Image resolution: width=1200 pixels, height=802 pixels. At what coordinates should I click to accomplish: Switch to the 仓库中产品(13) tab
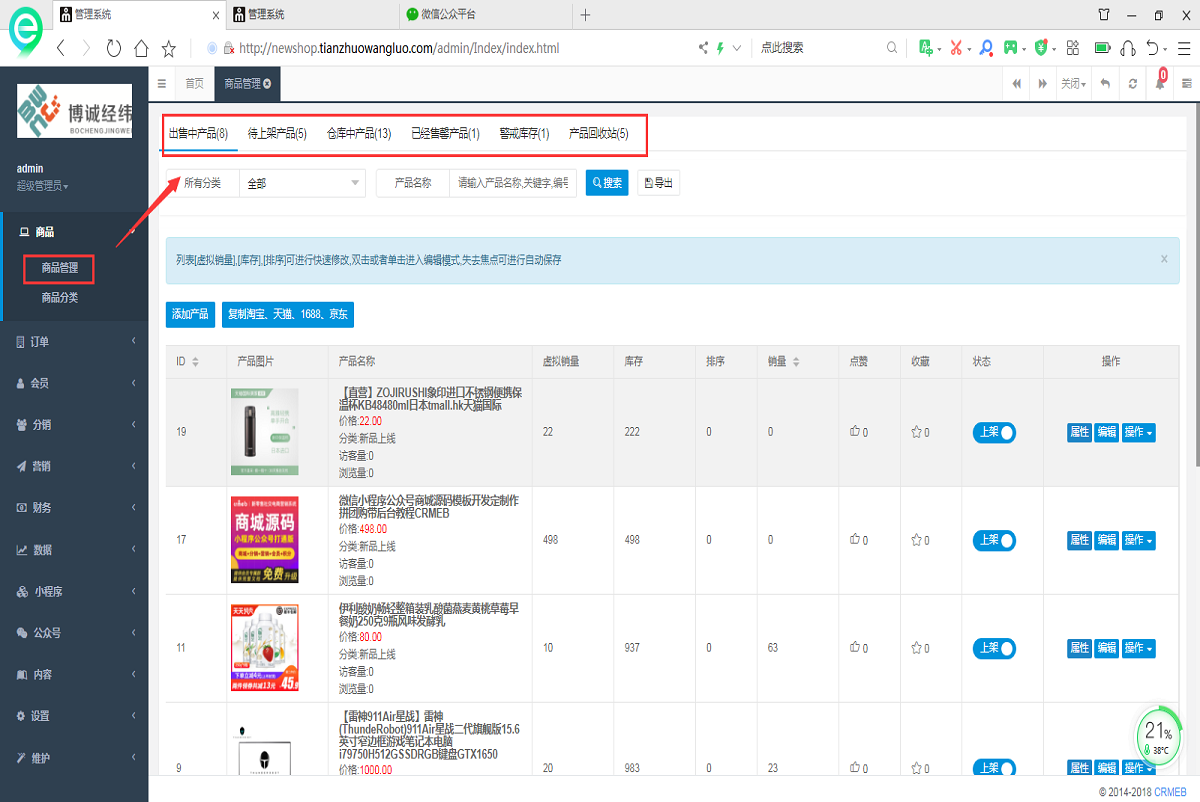tap(358, 134)
